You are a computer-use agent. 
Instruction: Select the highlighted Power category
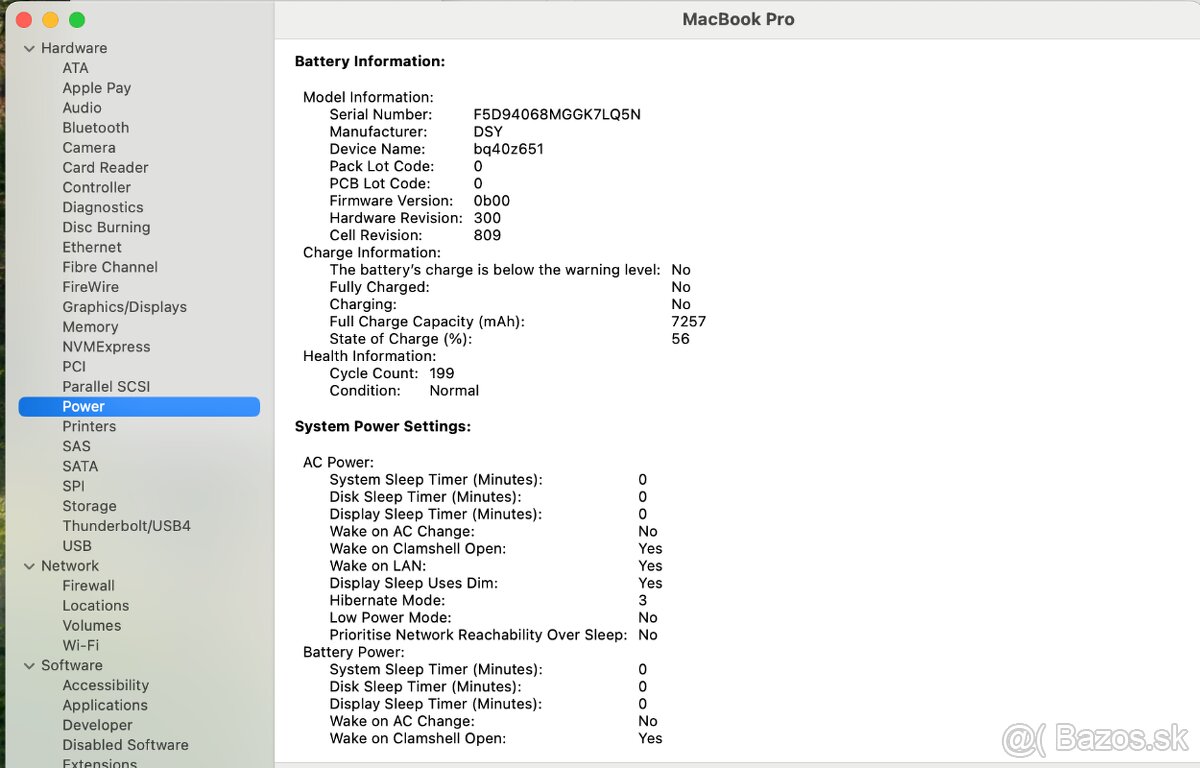tap(83, 406)
